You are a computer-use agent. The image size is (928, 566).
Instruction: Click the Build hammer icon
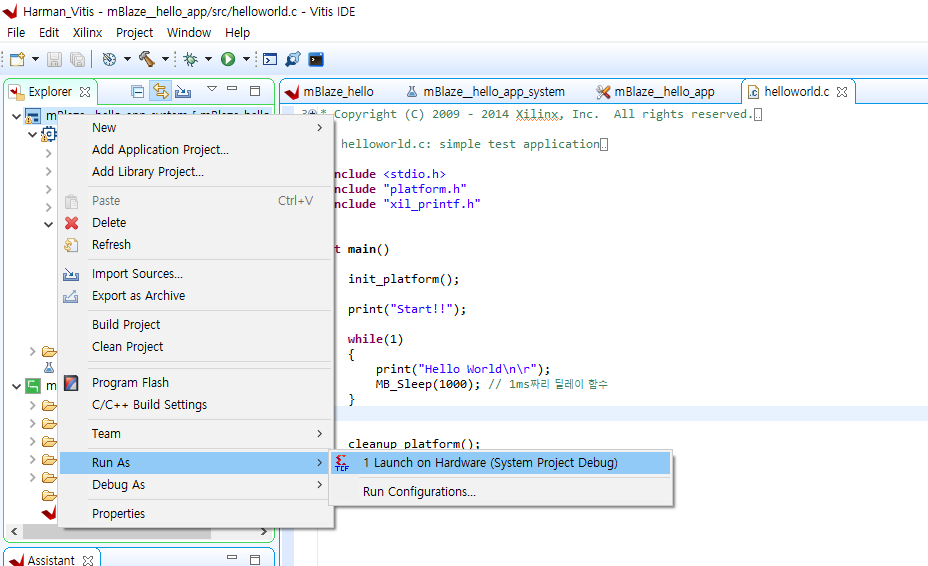(x=146, y=59)
